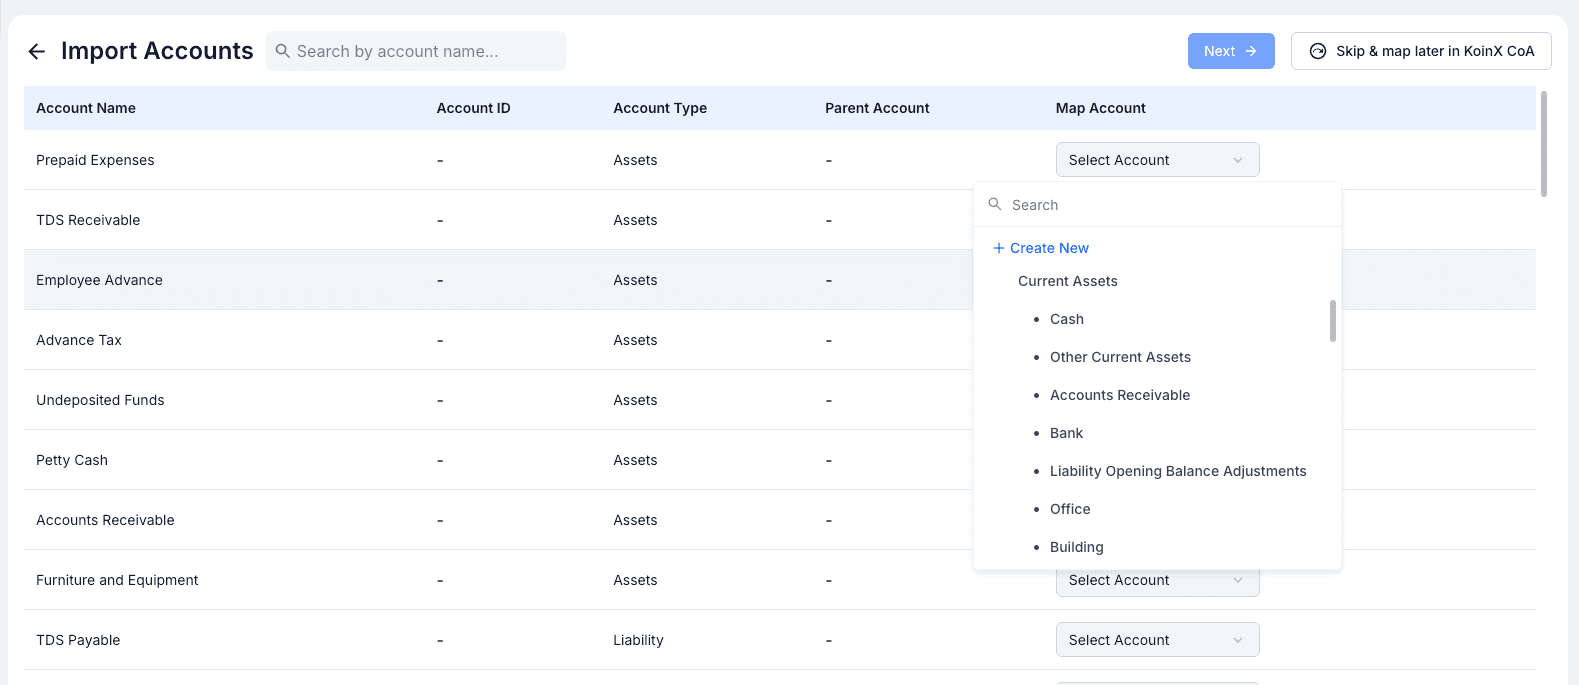Choose Building from the dropdown list
Screen dimensions: 1579x685
(1077, 547)
